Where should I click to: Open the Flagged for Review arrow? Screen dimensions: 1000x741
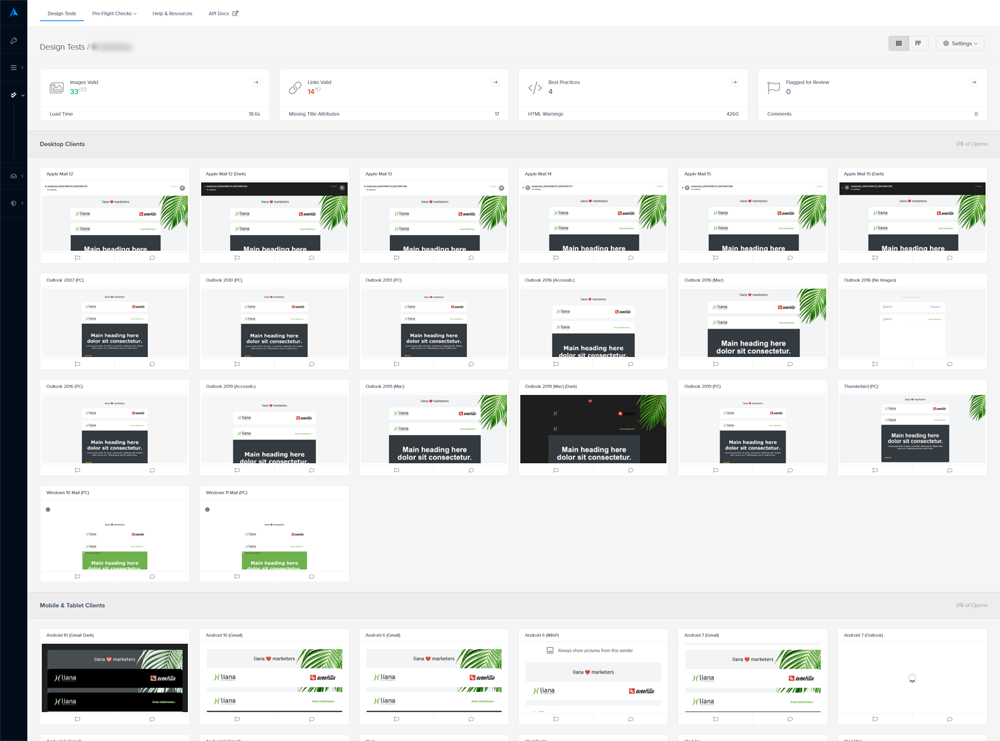(x=973, y=82)
